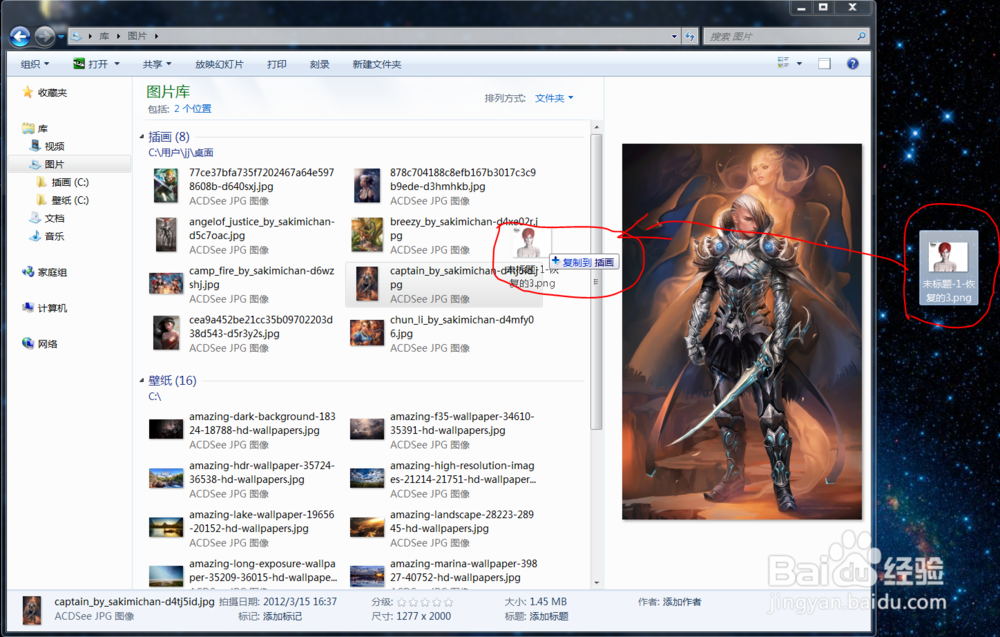Go back with the blue Back arrow
This screenshot has width=1000, height=637.
pyautogui.click(x=20, y=36)
